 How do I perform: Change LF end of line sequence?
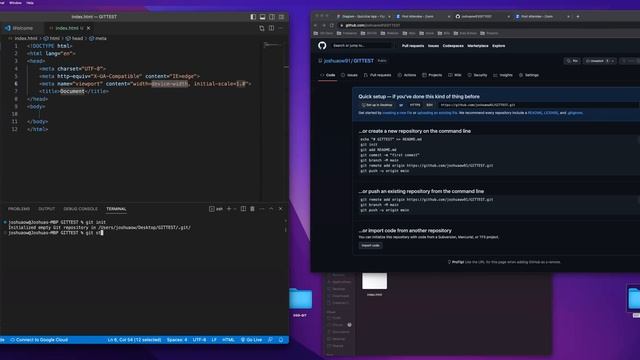coord(214,340)
